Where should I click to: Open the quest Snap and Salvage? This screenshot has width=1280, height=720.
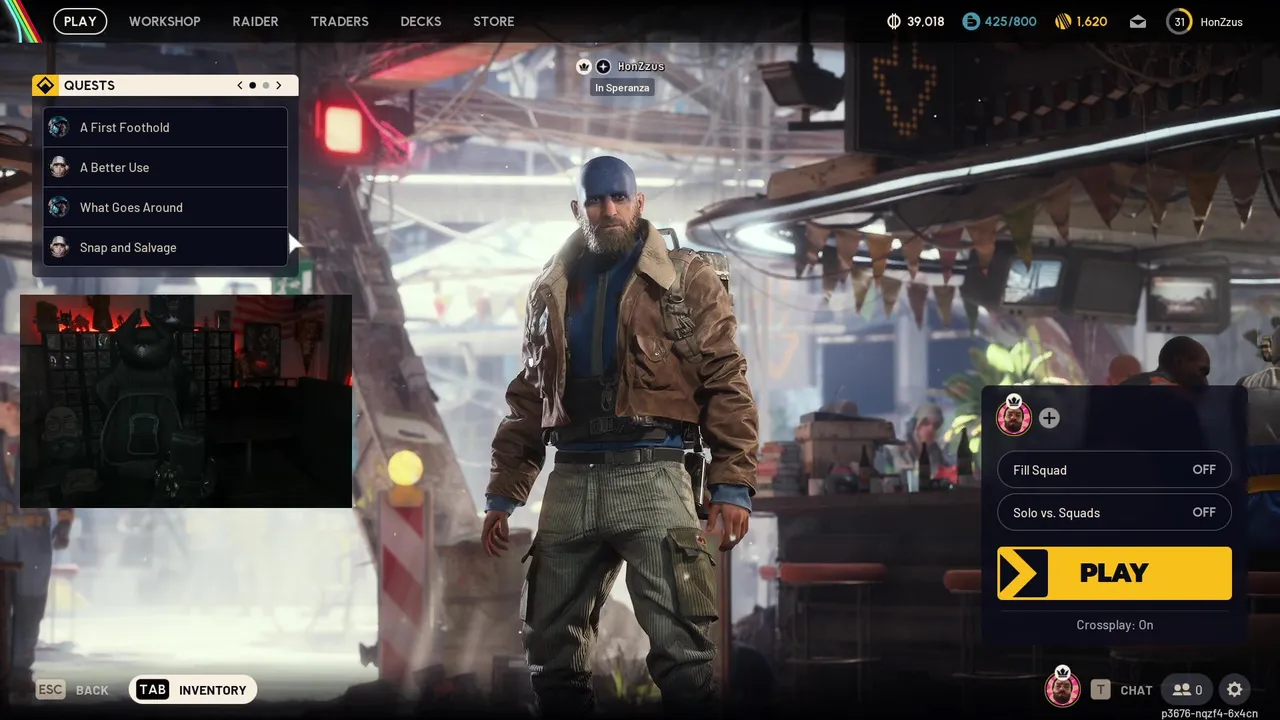[x=165, y=247]
